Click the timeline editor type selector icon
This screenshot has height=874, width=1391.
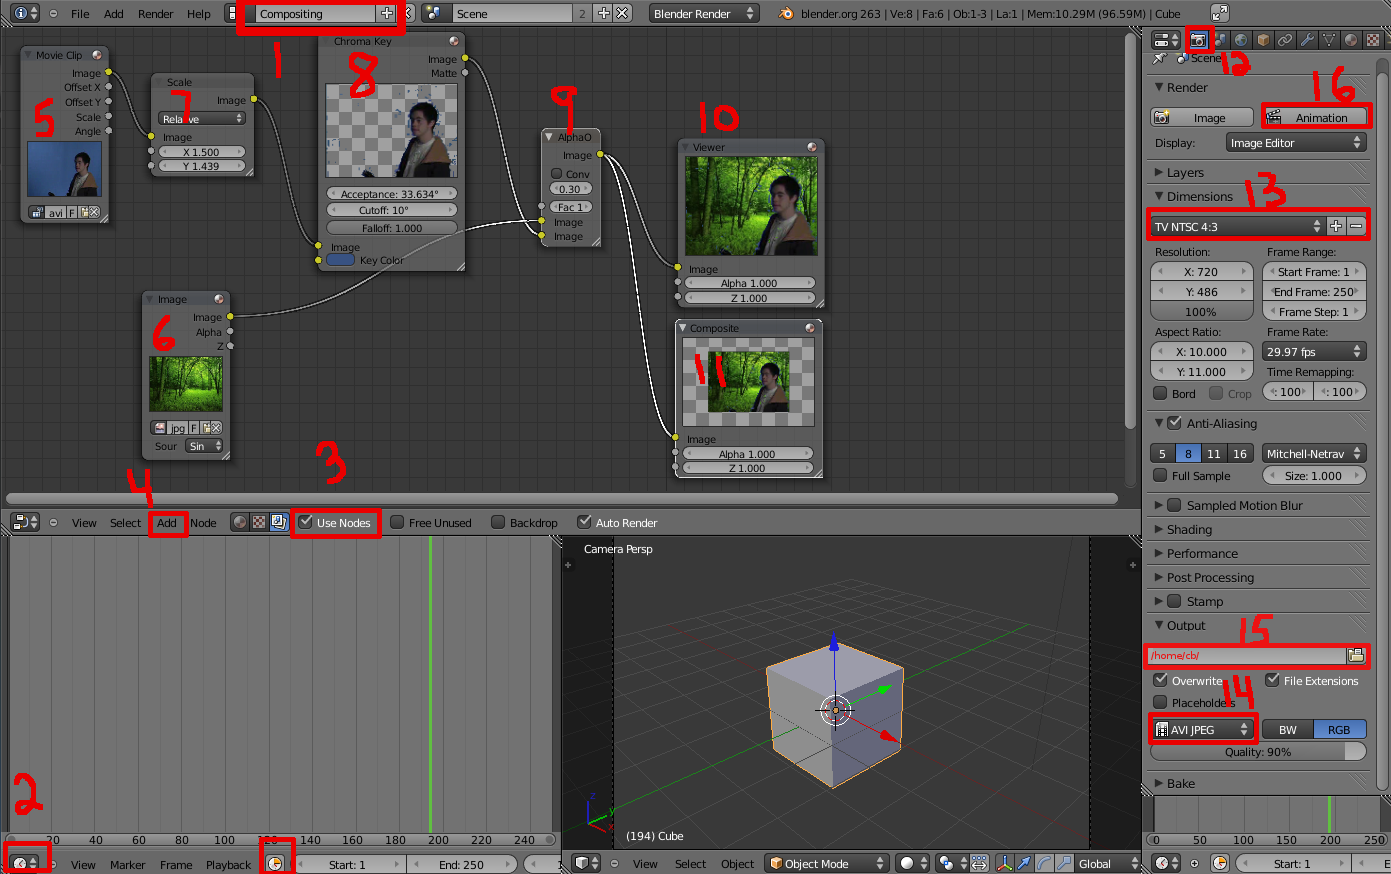point(25,863)
